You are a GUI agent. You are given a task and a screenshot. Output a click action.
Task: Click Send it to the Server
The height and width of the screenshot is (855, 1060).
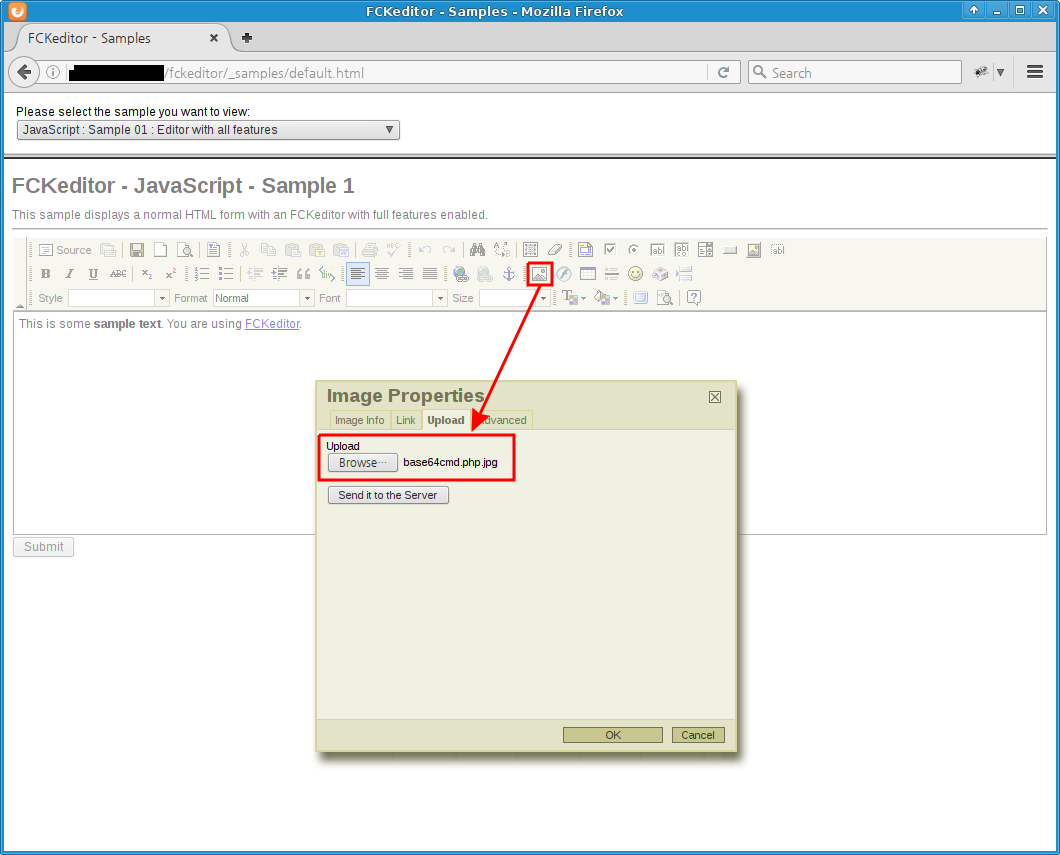388,495
